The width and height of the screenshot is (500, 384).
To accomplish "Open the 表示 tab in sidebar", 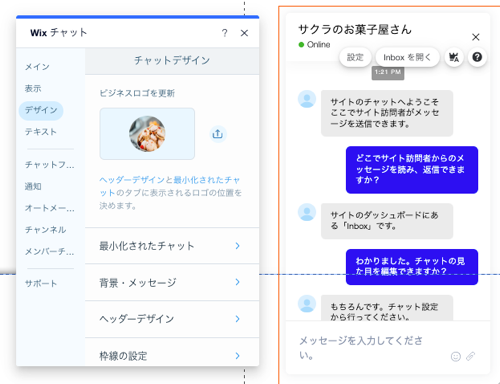I will pos(33,88).
